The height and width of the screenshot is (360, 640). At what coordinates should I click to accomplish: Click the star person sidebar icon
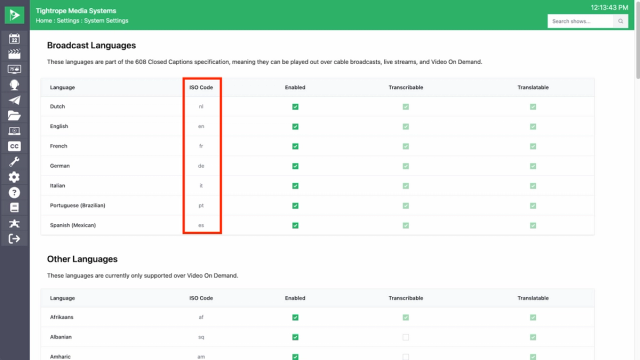click(14, 223)
